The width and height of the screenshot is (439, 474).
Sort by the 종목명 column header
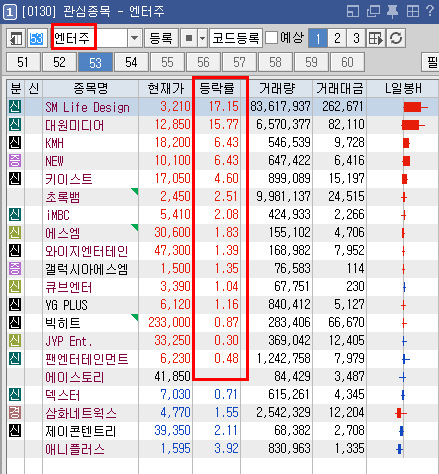91,89
